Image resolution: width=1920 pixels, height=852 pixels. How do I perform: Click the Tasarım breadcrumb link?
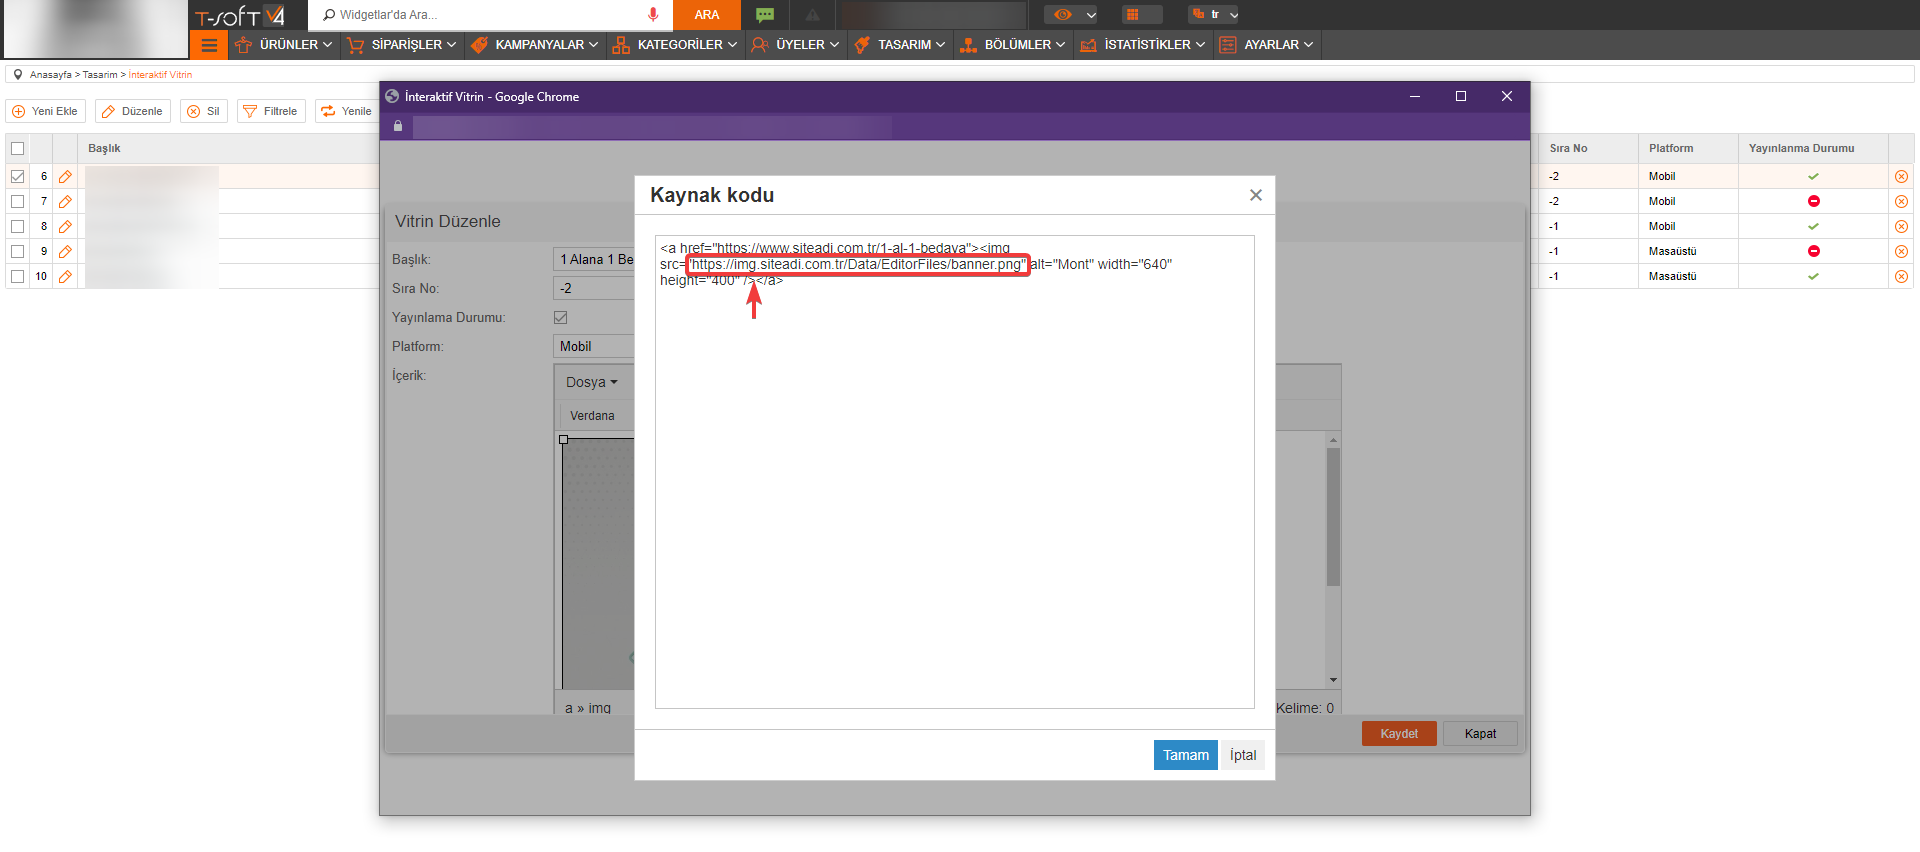100,74
